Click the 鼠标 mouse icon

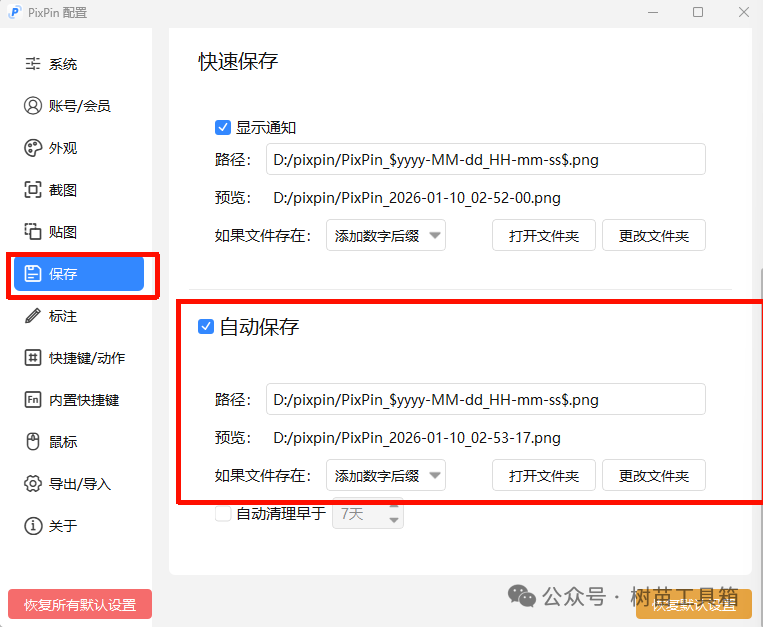pyautogui.click(x=33, y=442)
